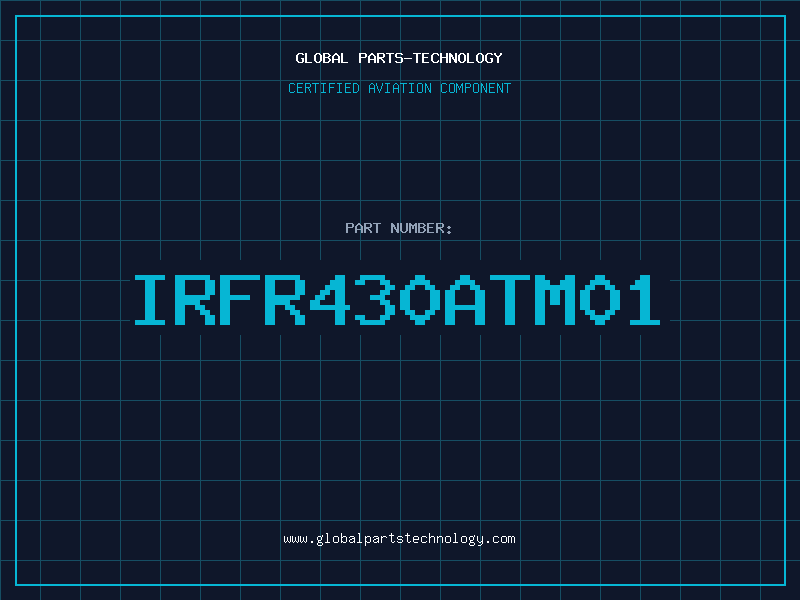Select the letter M in the part number
Screen dimensions: 800x600
(x=552, y=300)
